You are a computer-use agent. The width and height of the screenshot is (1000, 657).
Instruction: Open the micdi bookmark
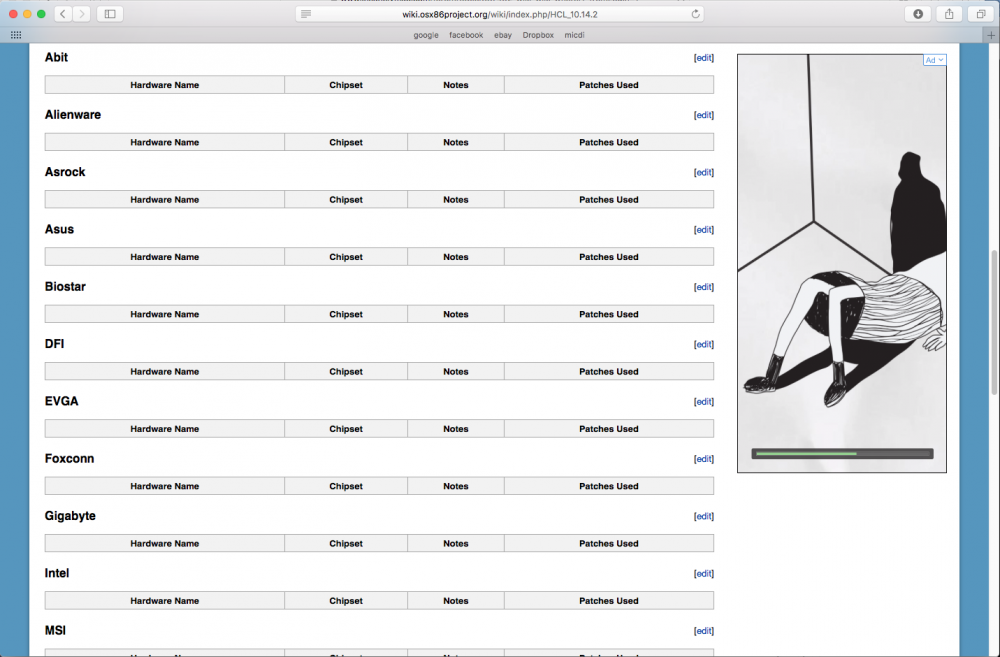pyautogui.click(x=574, y=35)
